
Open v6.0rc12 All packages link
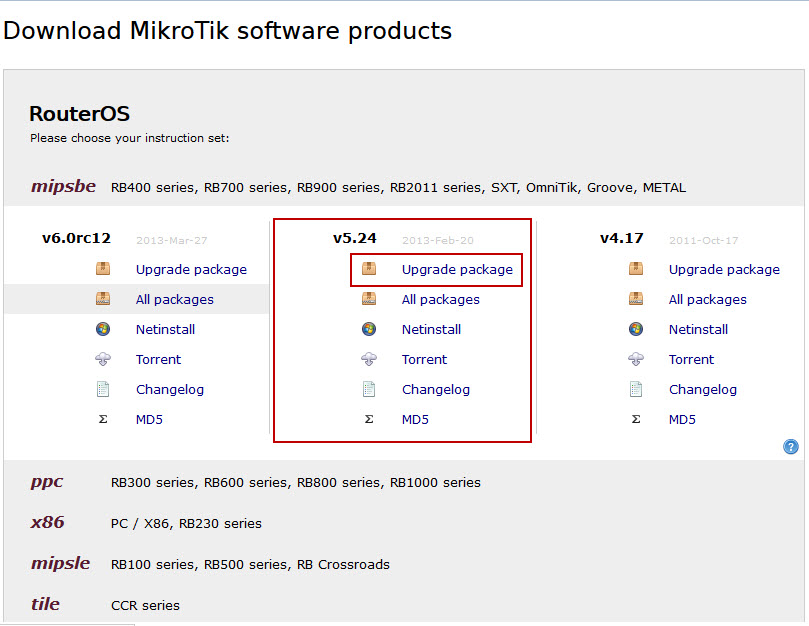174,300
